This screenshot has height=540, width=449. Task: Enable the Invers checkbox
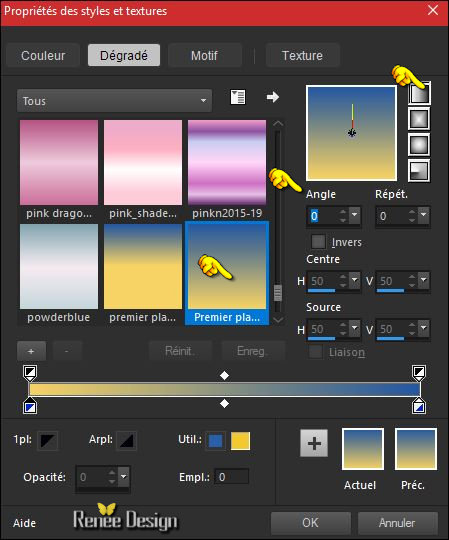click(x=318, y=241)
